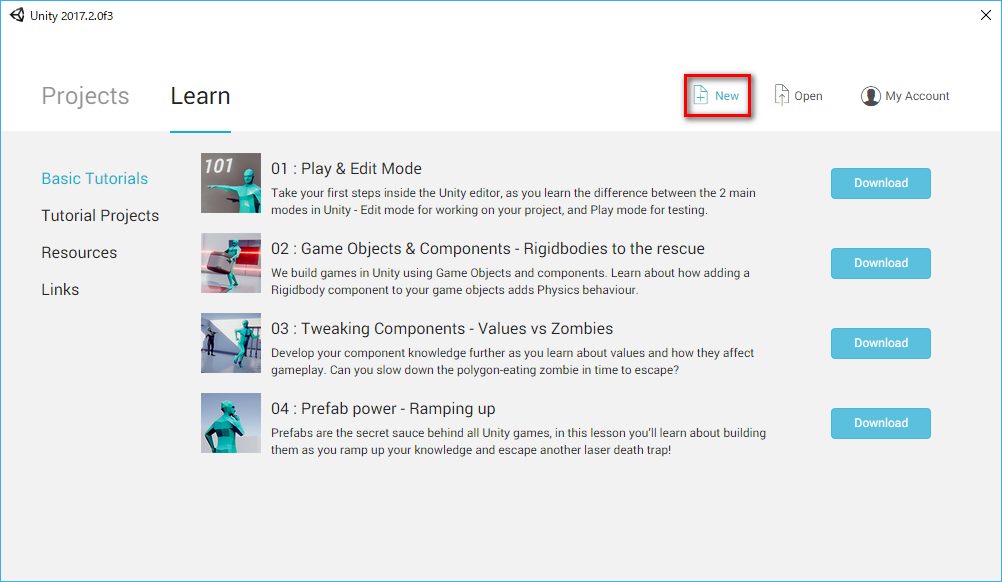The width and height of the screenshot is (1002, 582).
Task: Click description starting 'We build games in Unity'
Action: point(510,281)
